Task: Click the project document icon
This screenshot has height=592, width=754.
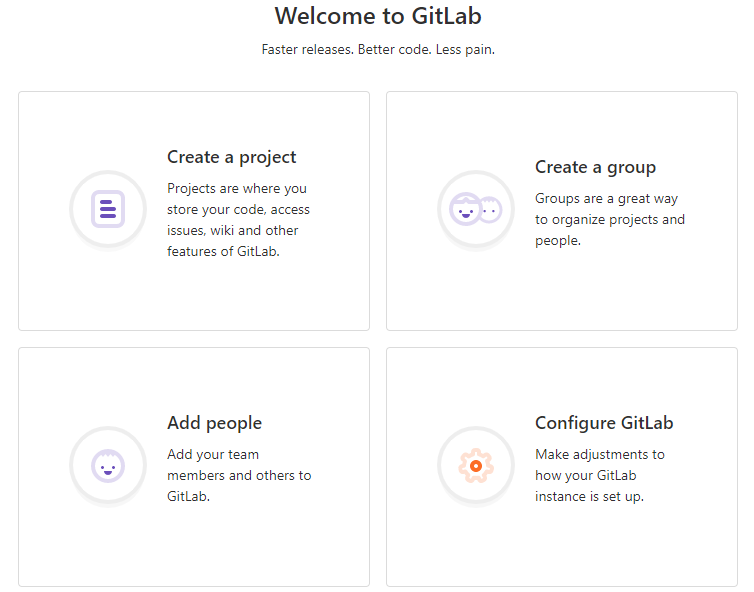Action: pos(108,209)
